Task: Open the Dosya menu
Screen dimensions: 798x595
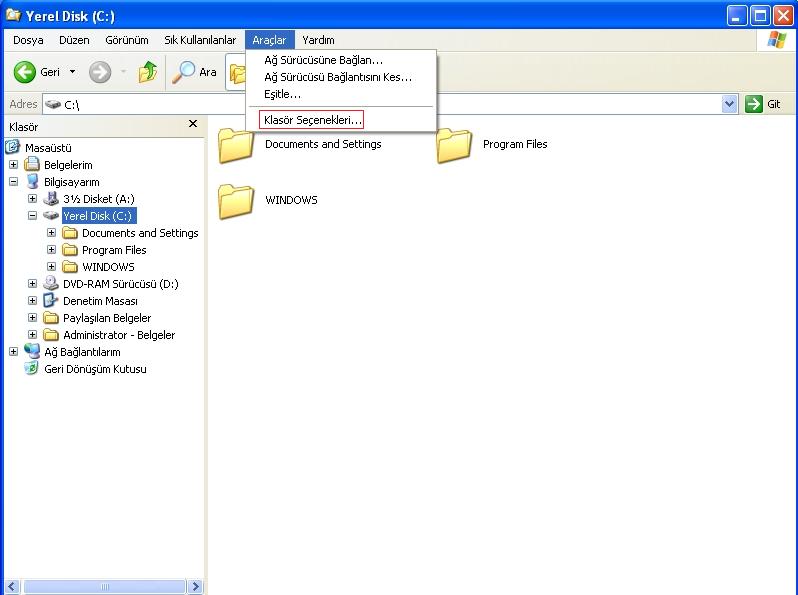Action: [28, 40]
